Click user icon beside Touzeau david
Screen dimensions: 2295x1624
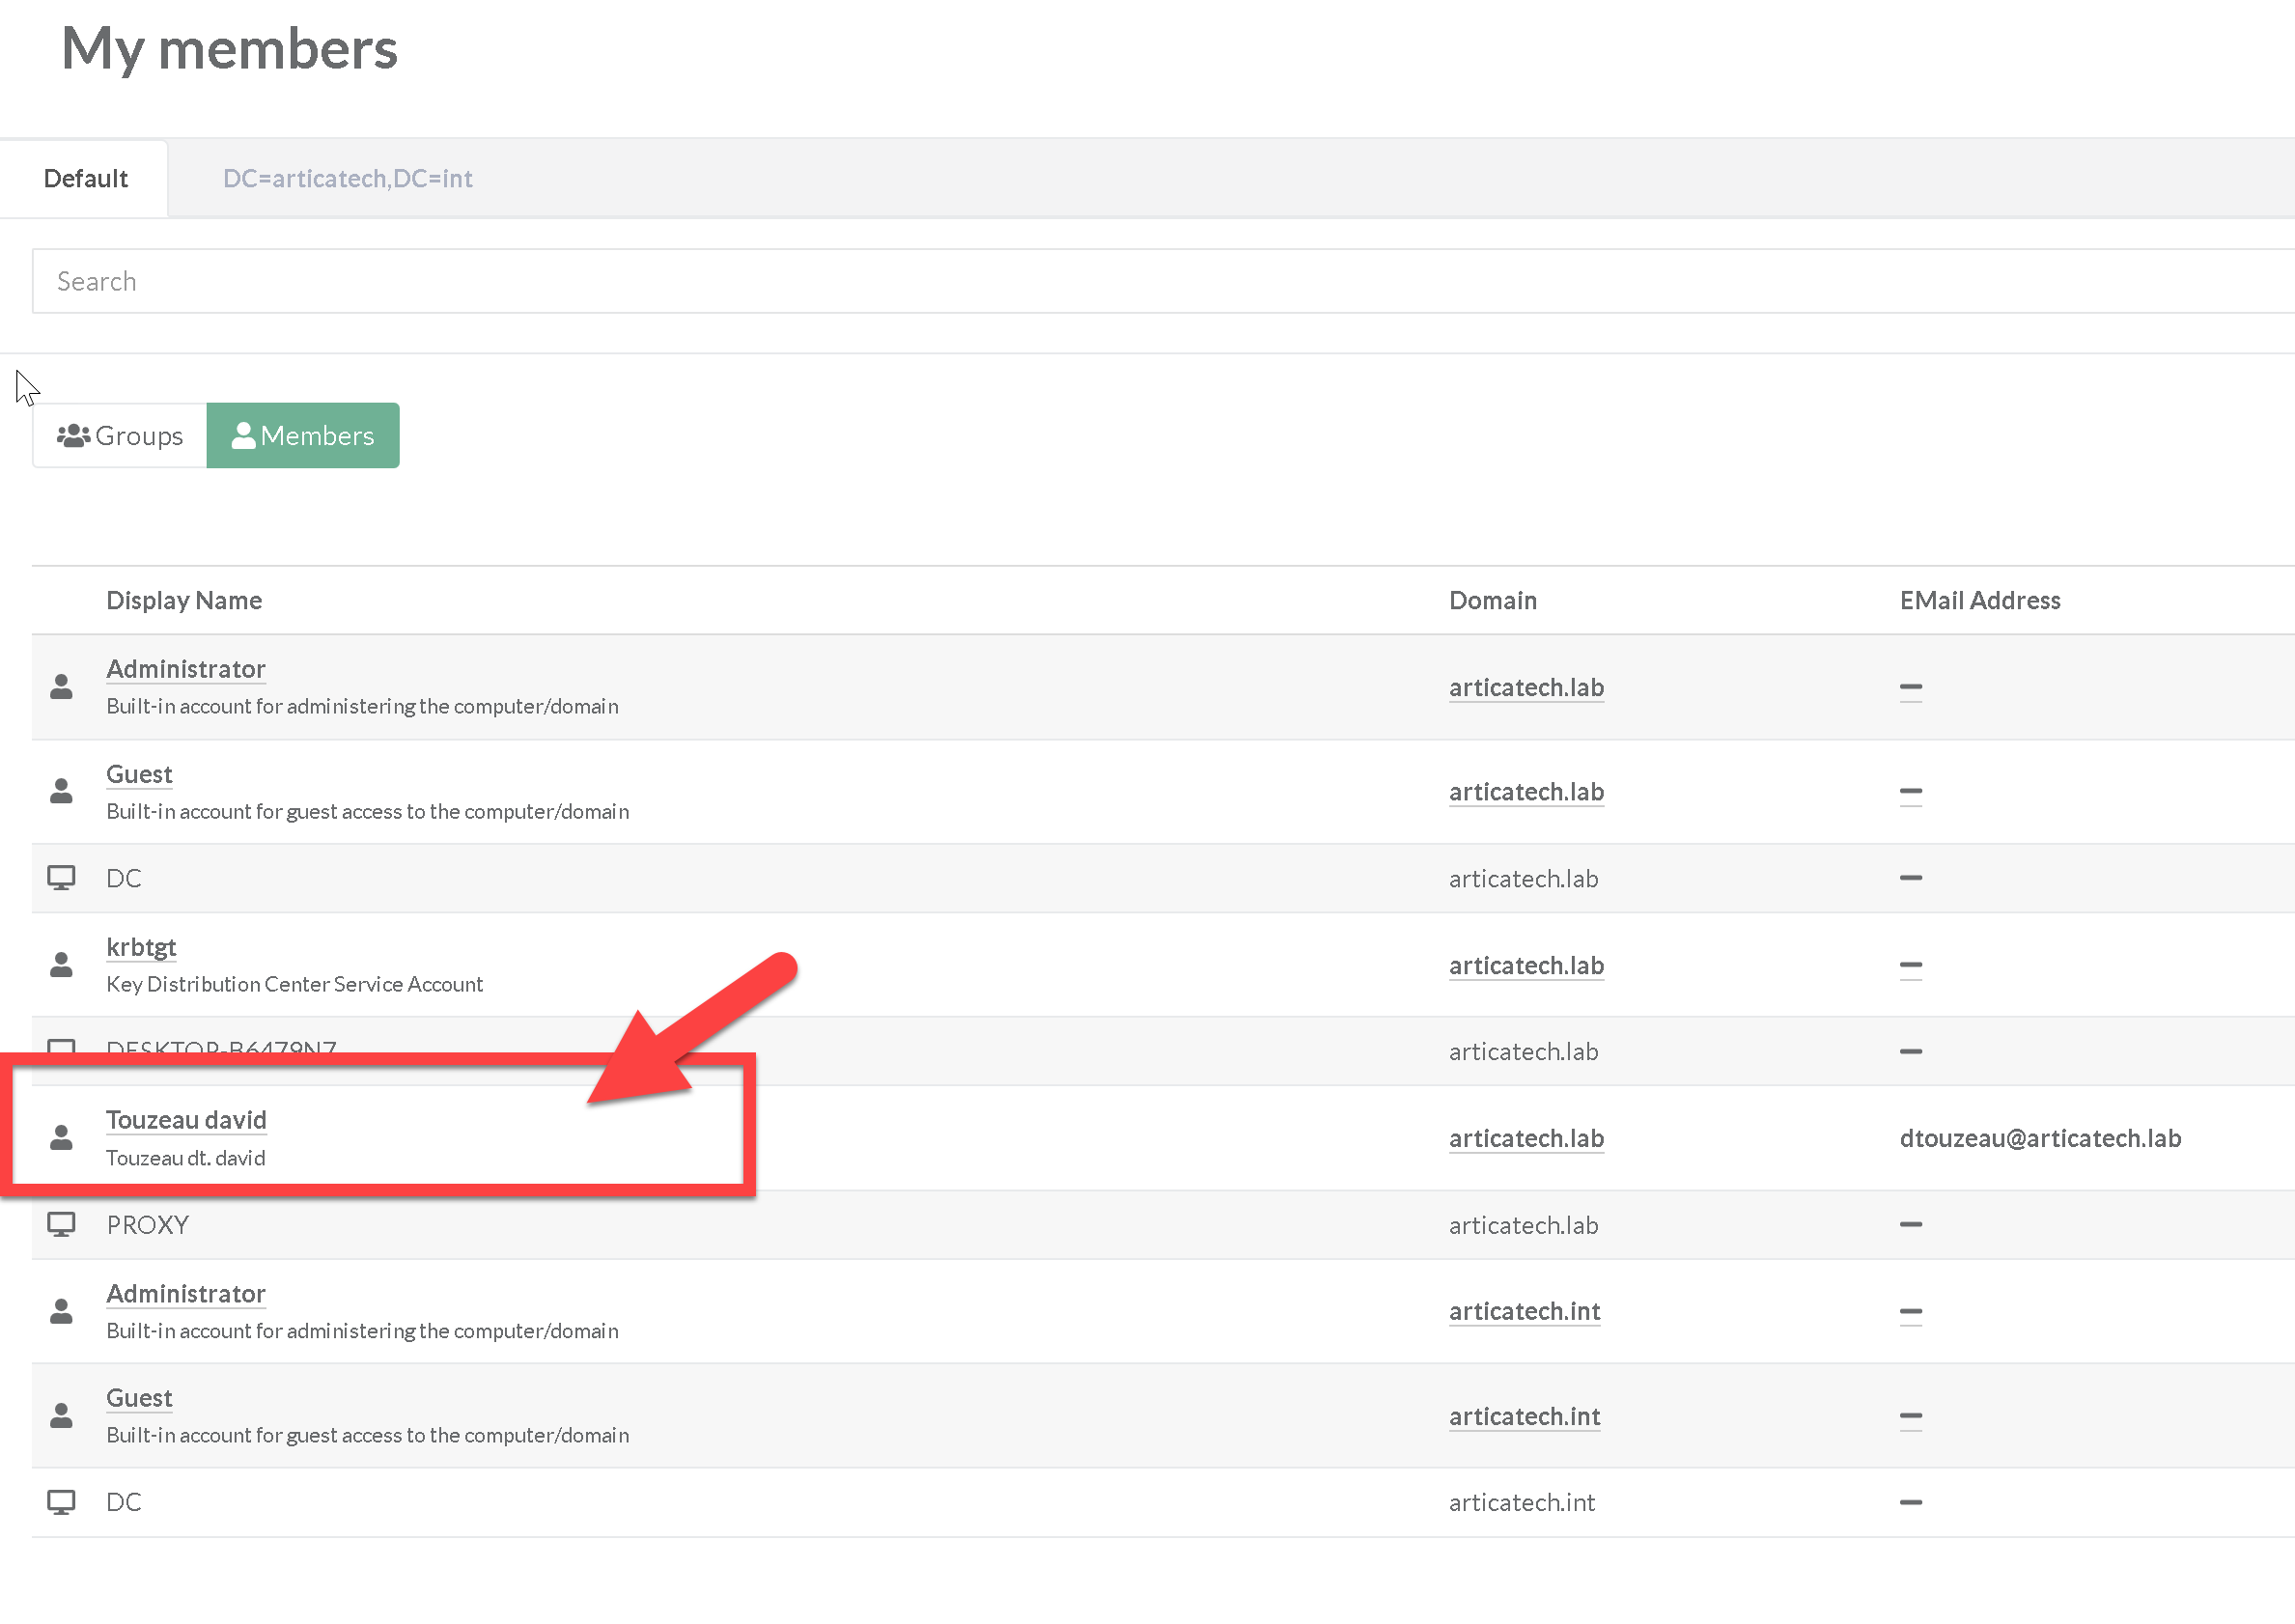(61, 1137)
